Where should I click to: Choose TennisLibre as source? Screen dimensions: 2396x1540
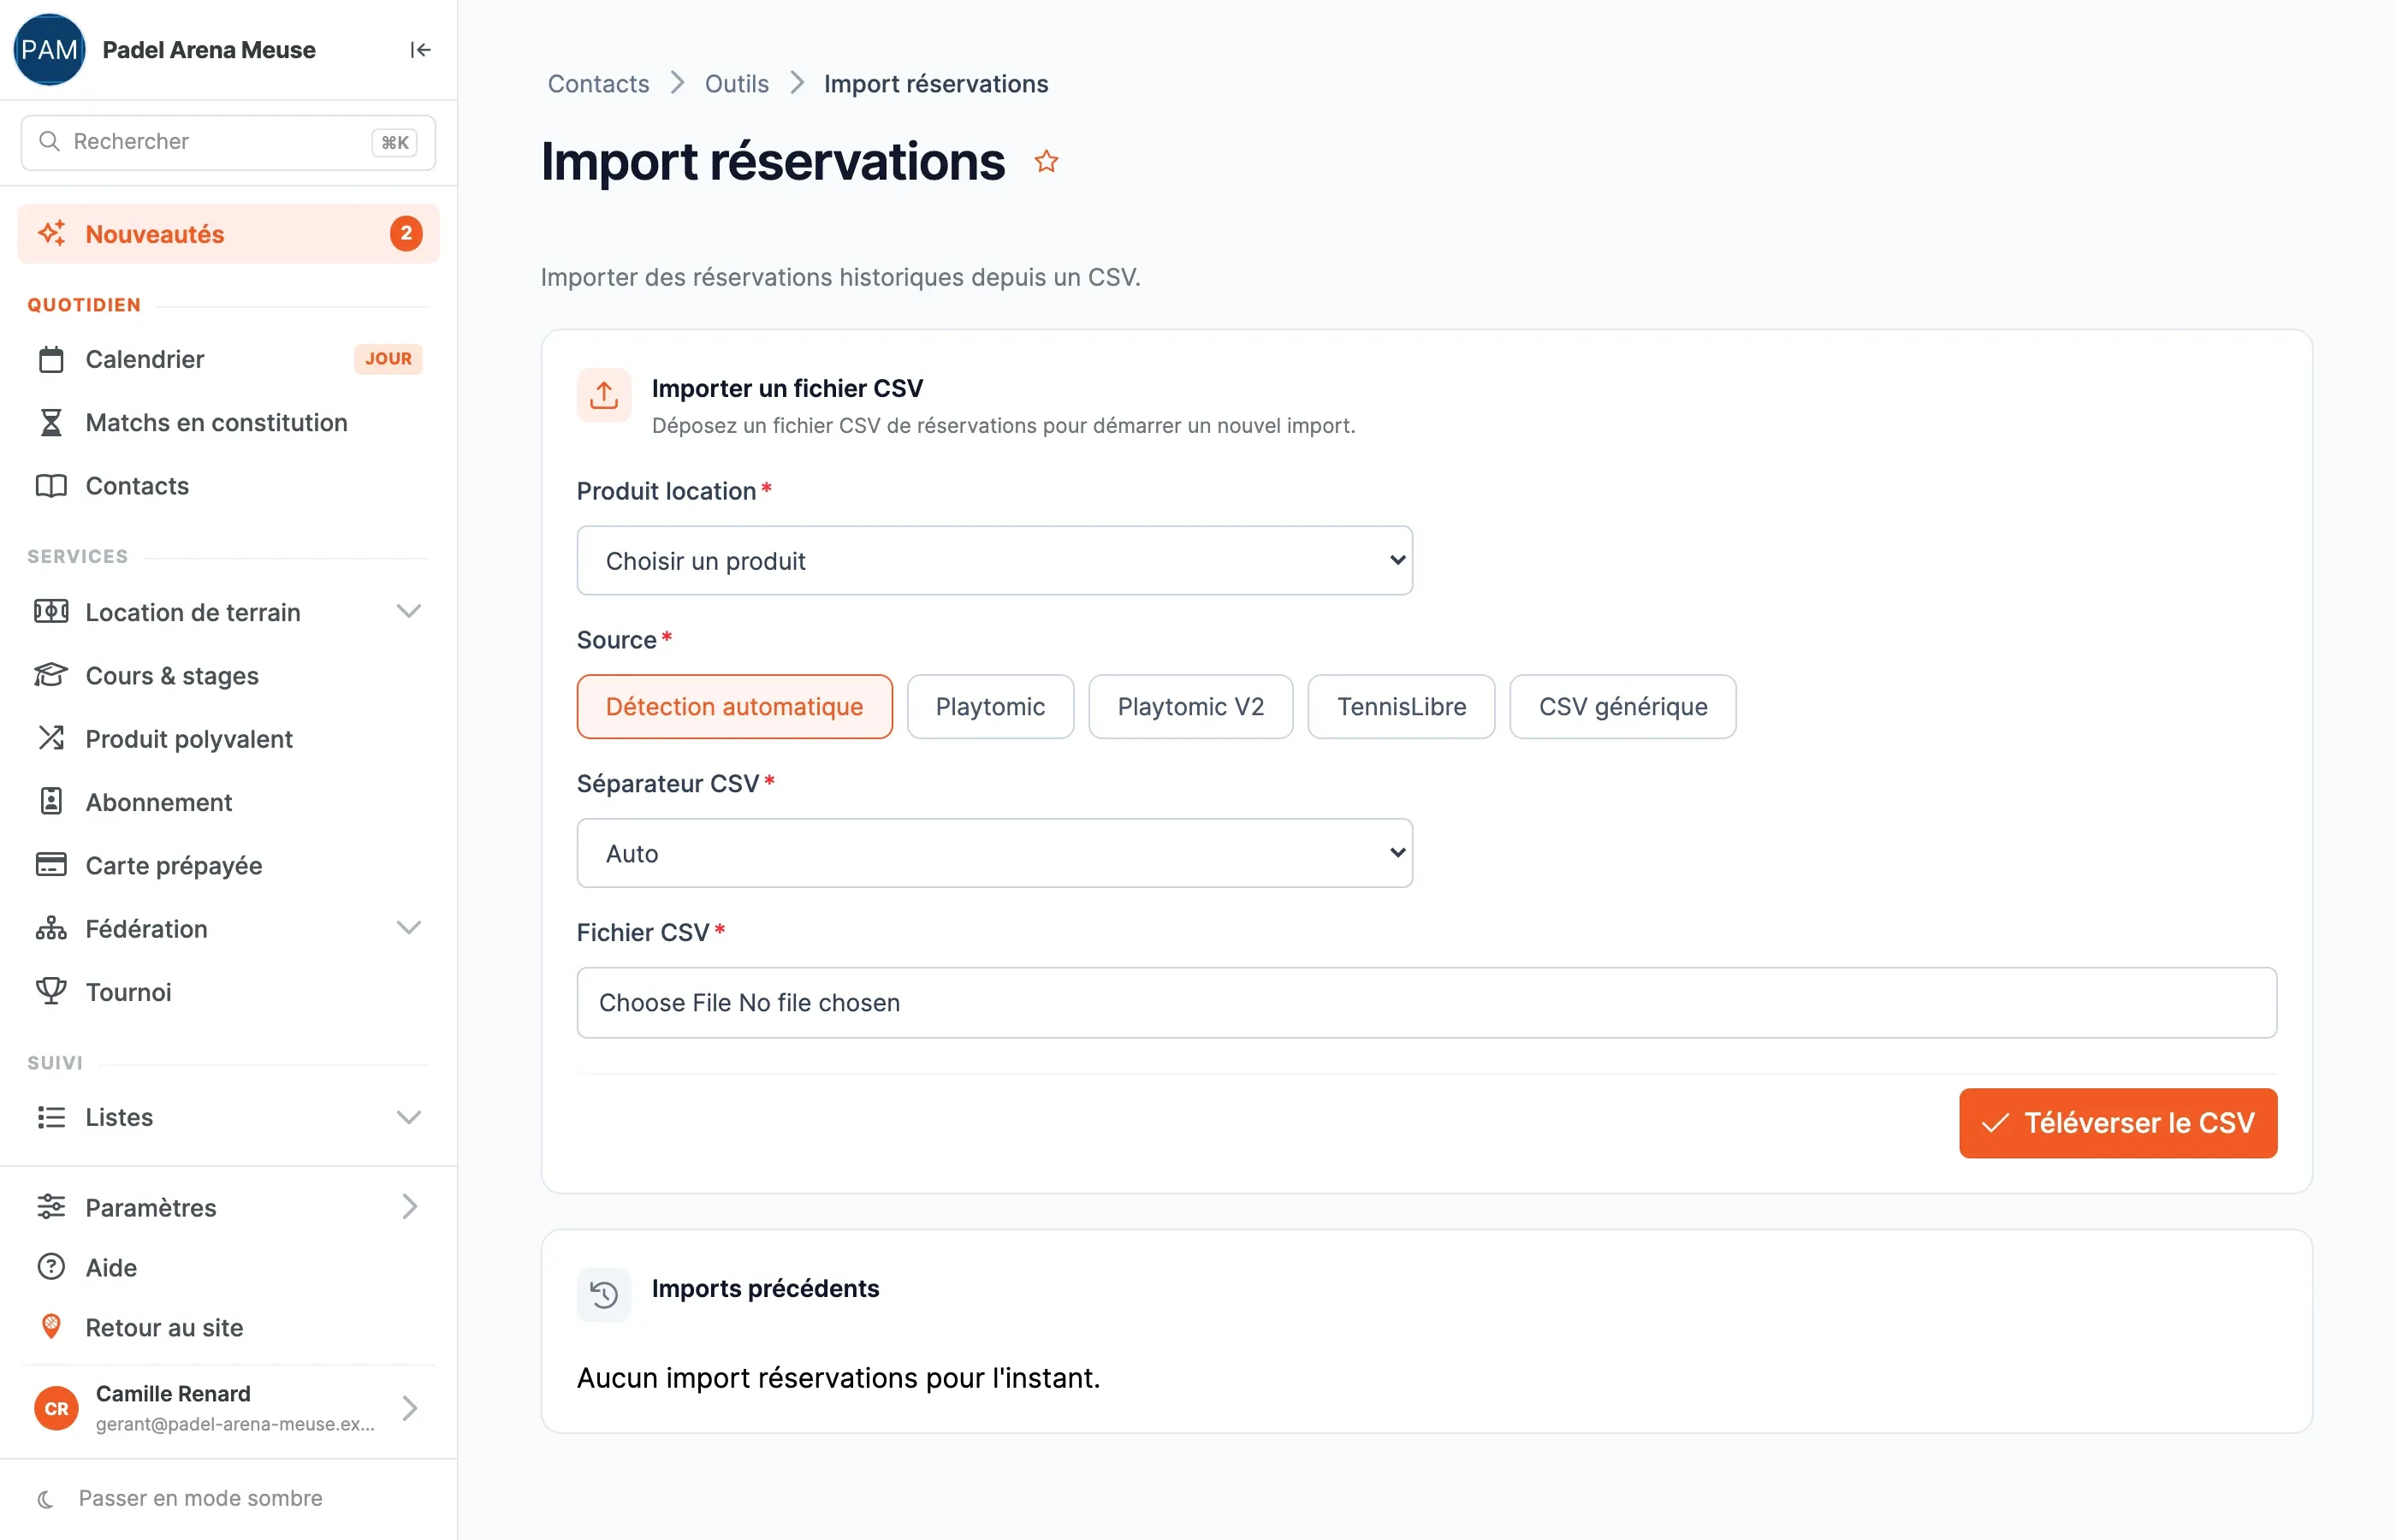click(x=1401, y=706)
